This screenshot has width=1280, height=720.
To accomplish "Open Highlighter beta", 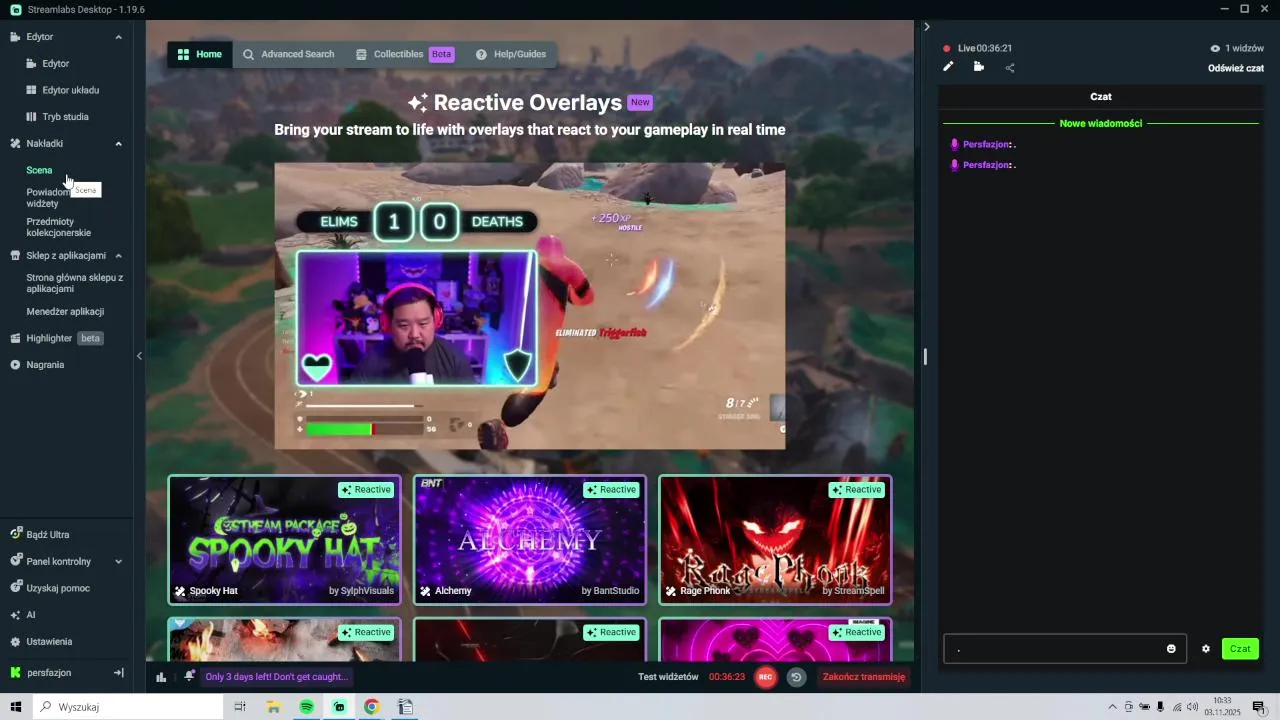I will (x=57, y=338).
